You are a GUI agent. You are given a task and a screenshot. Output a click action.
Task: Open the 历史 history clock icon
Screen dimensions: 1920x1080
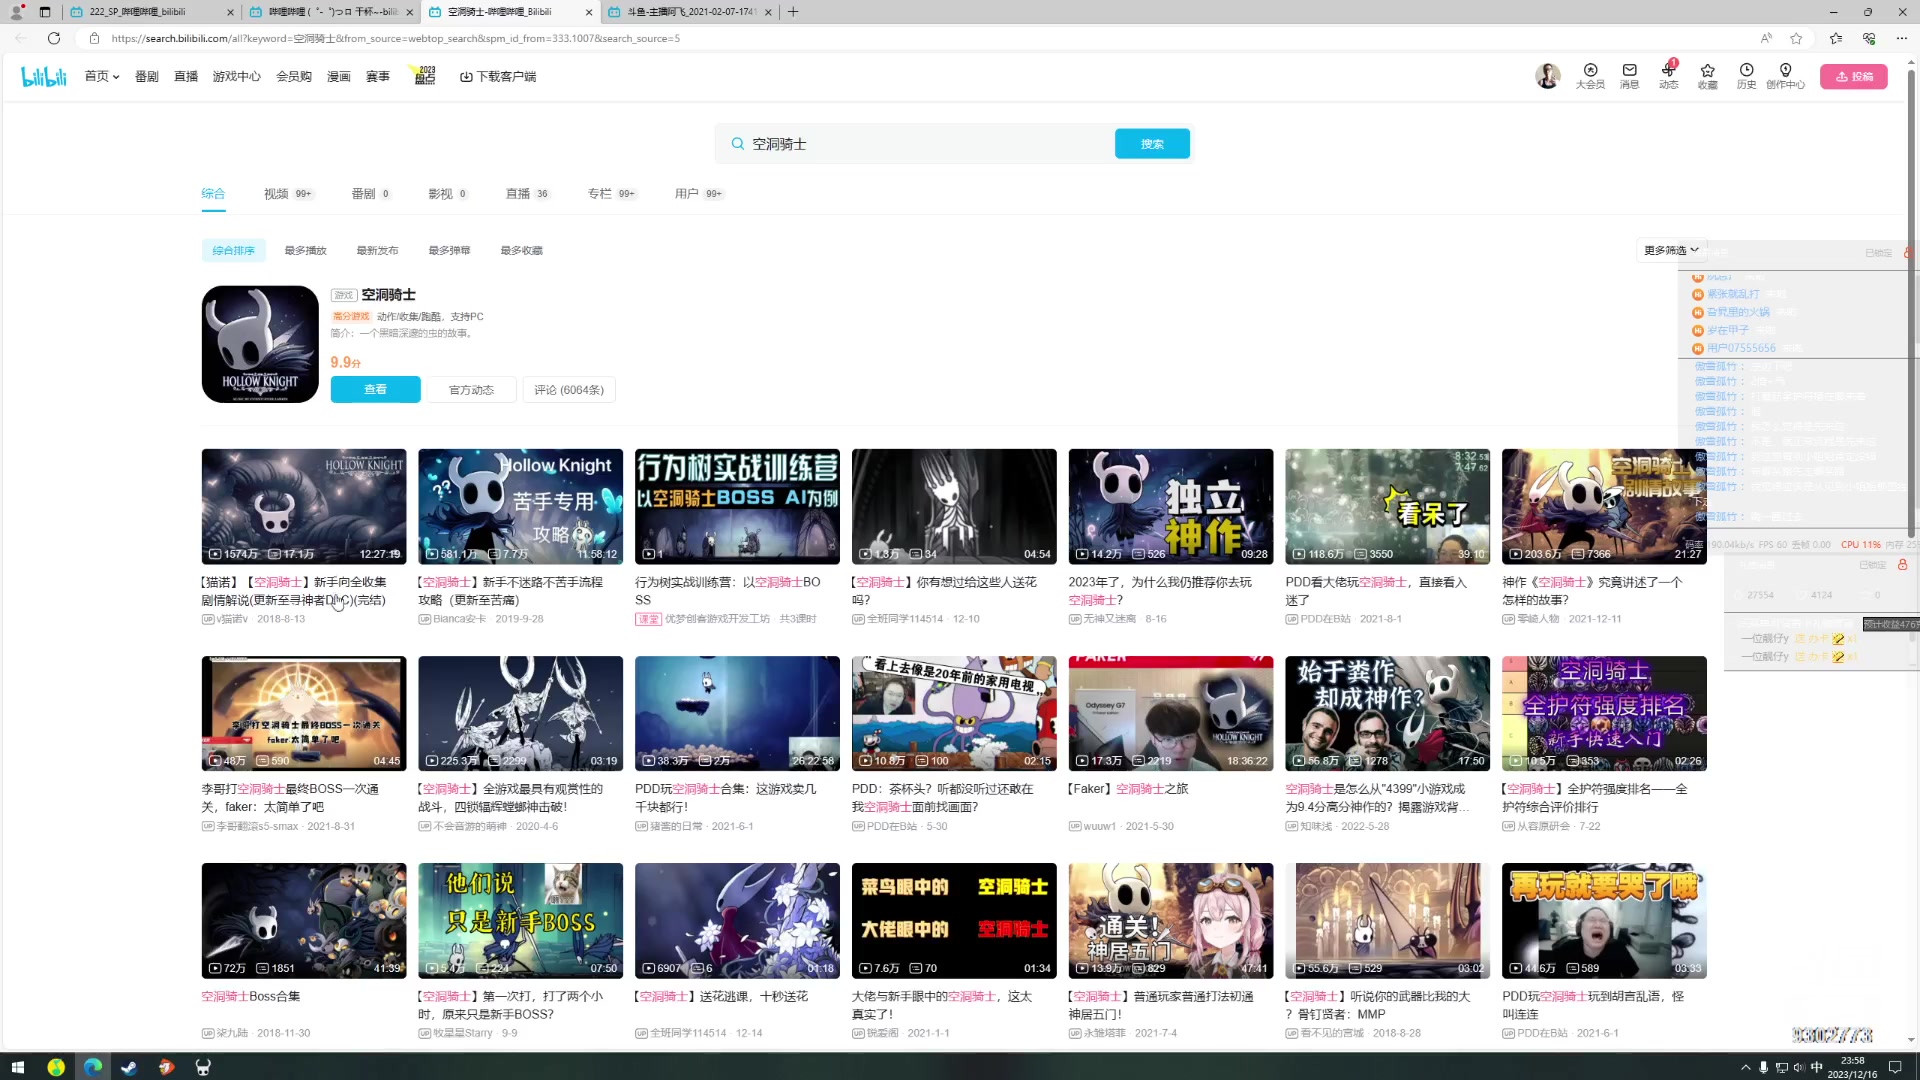pos(1746,76)
